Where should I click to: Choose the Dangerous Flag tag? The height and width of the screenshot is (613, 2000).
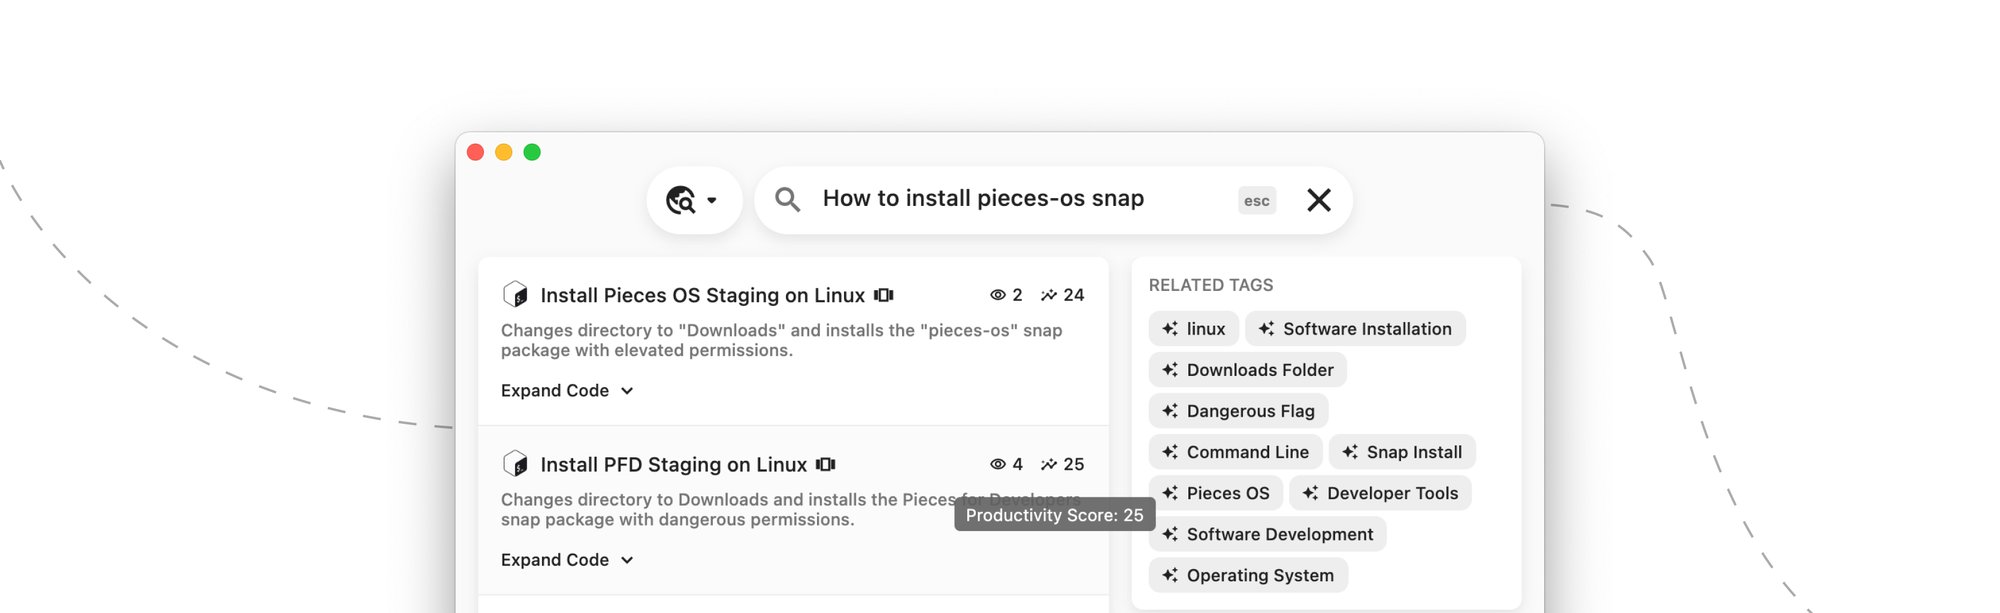point(1238,411)
